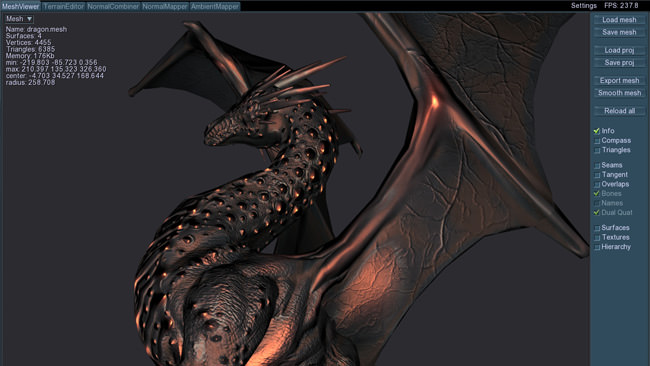Open the Settings menu
650x366 pixels.
click(583, 5)
